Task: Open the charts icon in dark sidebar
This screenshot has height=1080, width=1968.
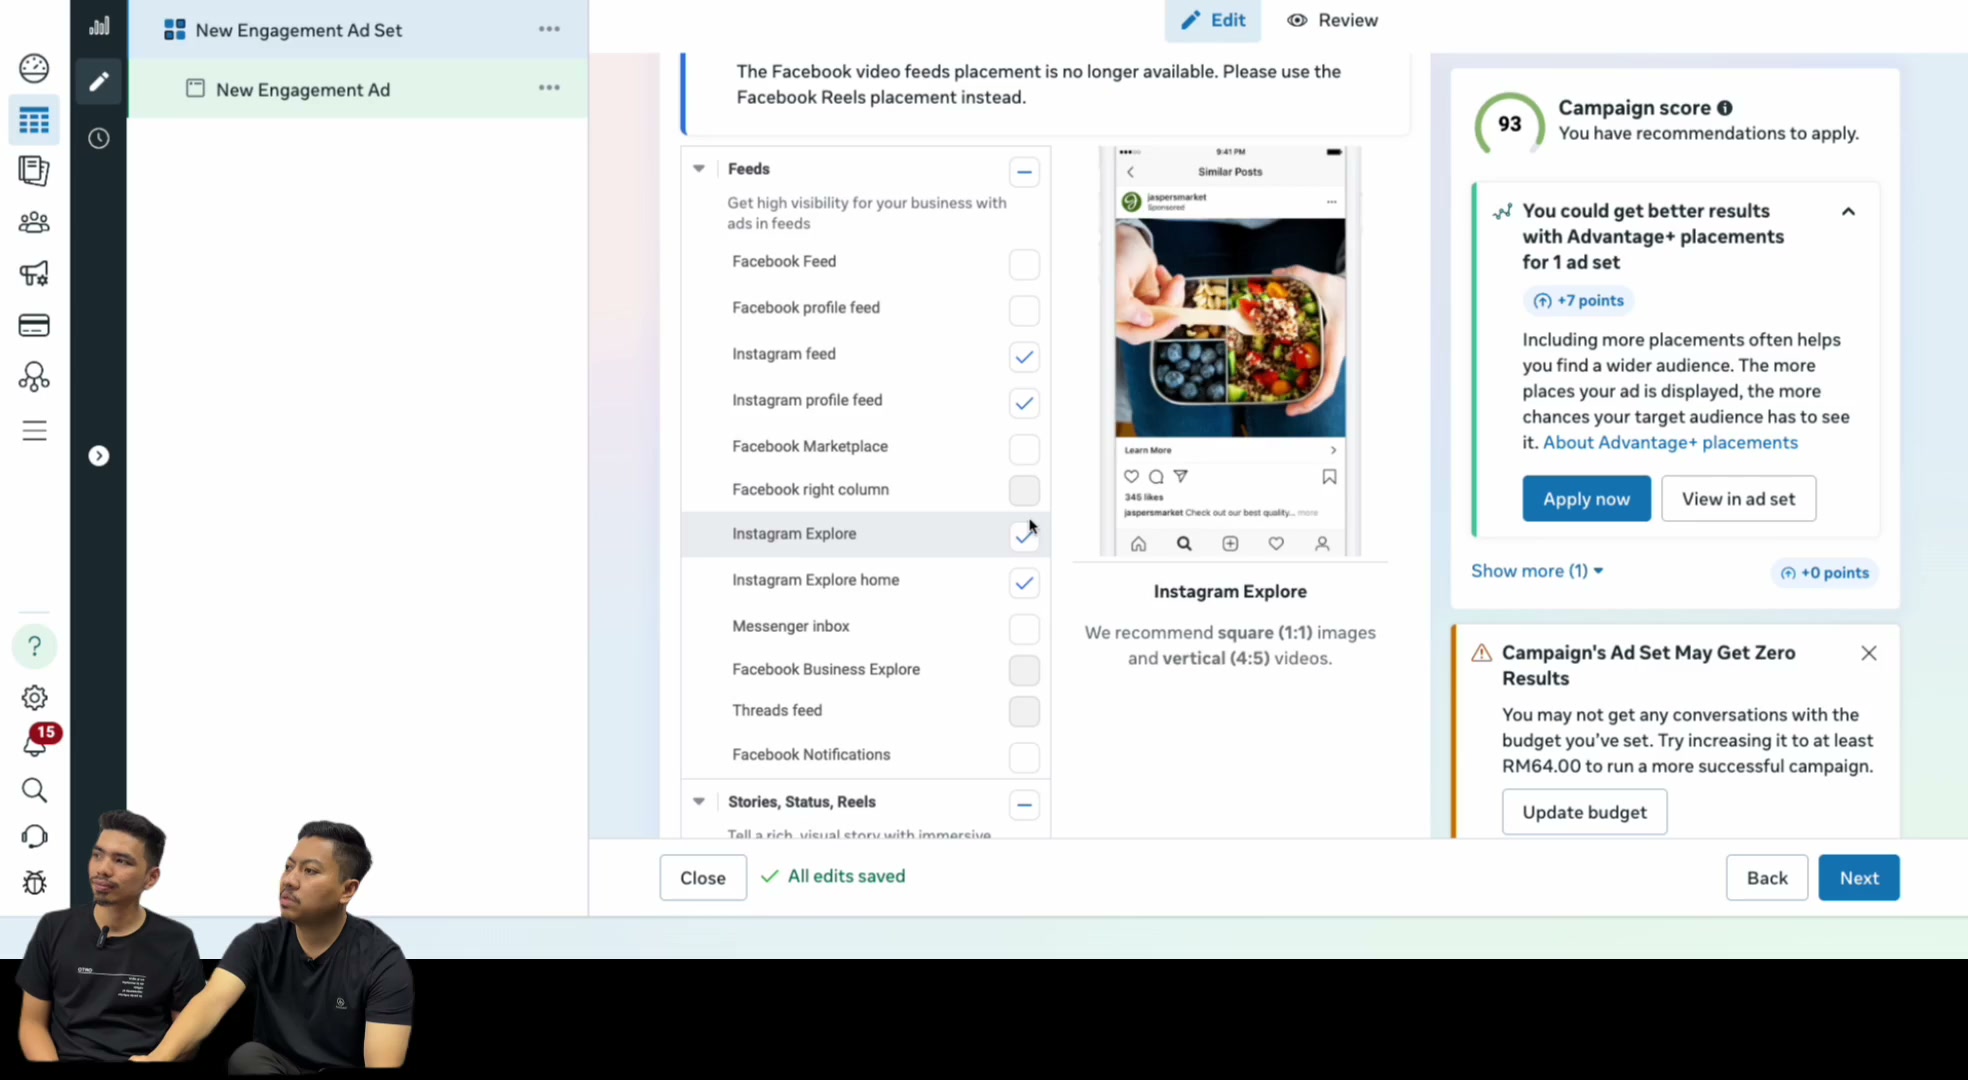Action: [99, 26]
